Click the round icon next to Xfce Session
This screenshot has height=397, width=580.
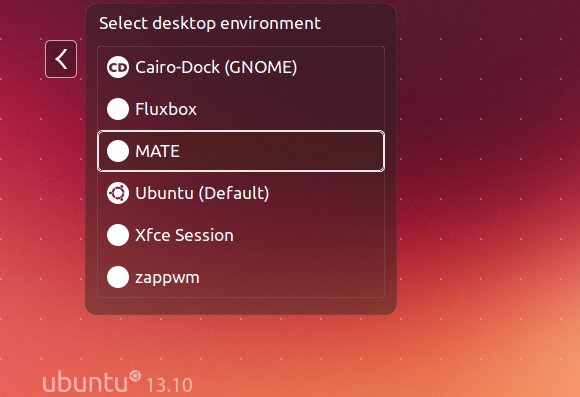118,235
